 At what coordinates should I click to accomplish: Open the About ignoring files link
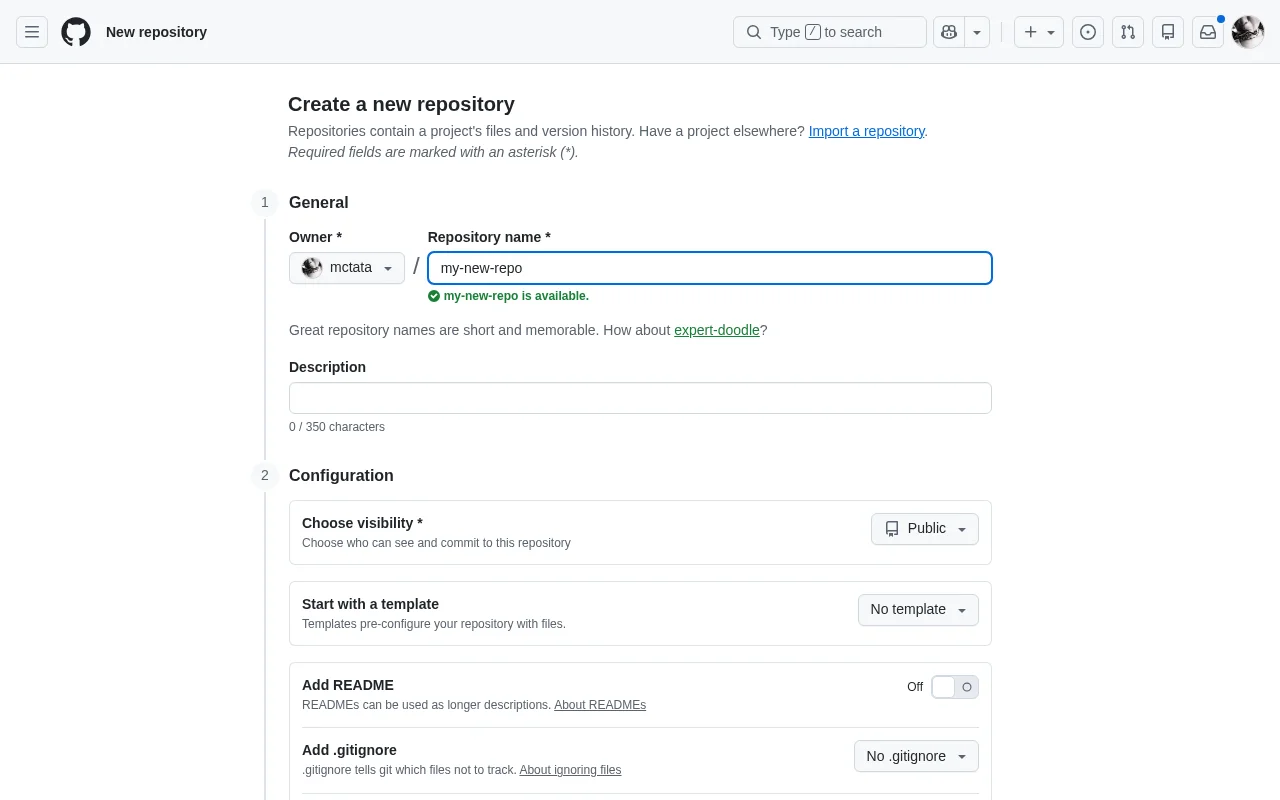[570, 770]
